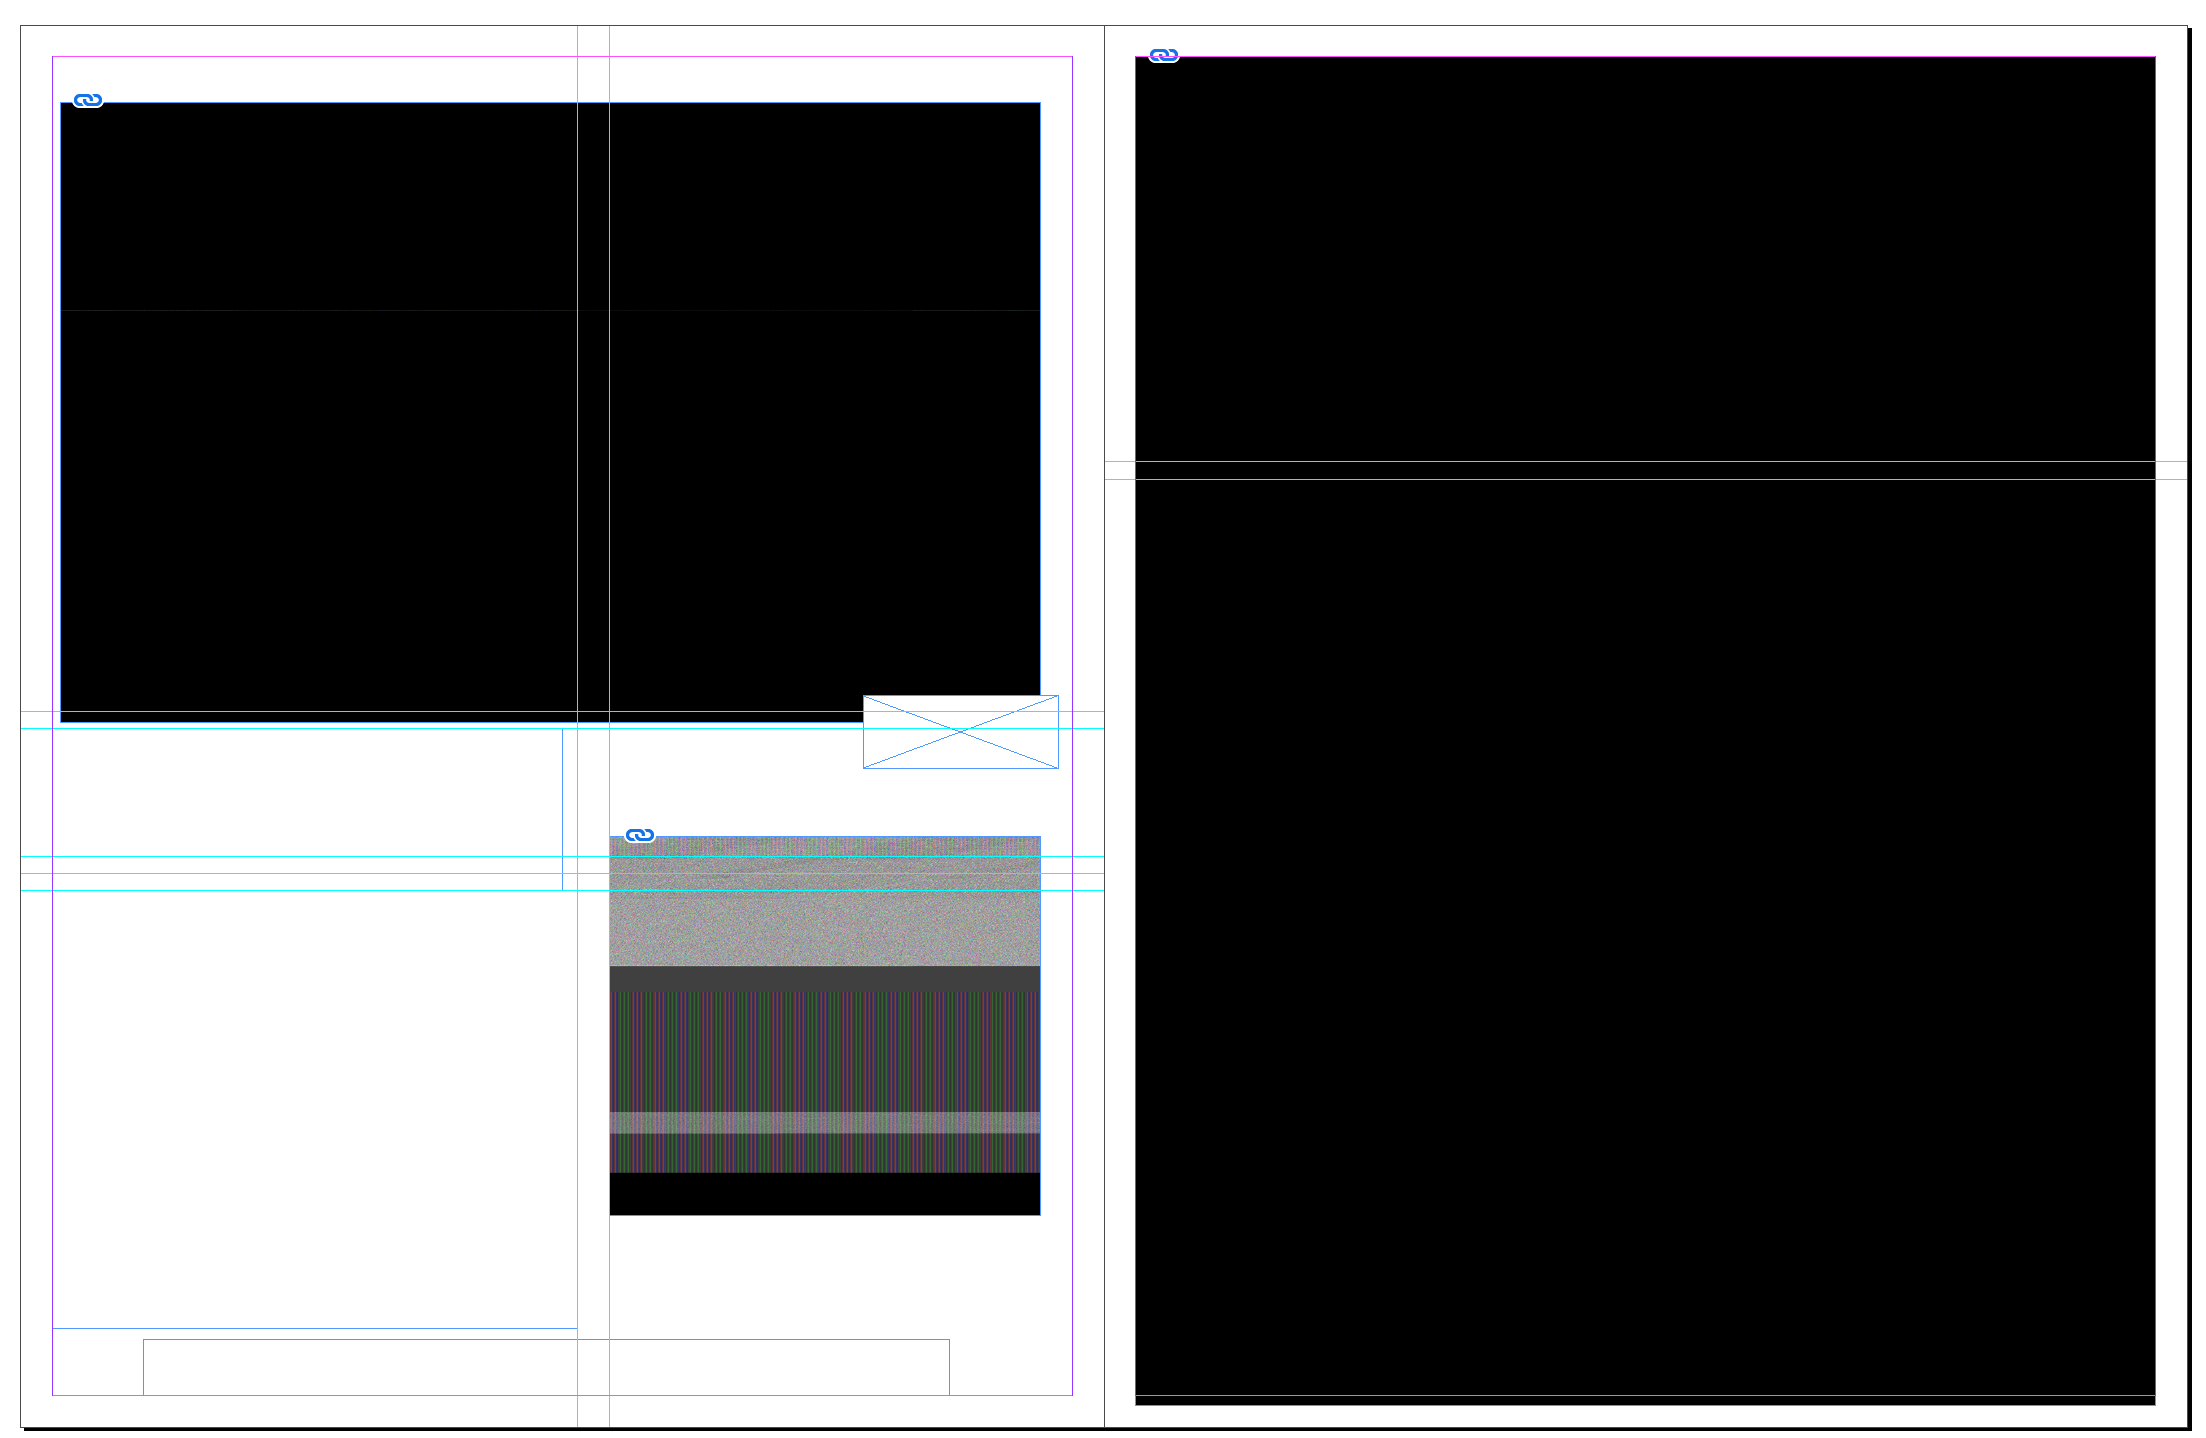Click the link badge on the right page's black image
The height and width of the screenshot is (1438, 2206).
1164,55
